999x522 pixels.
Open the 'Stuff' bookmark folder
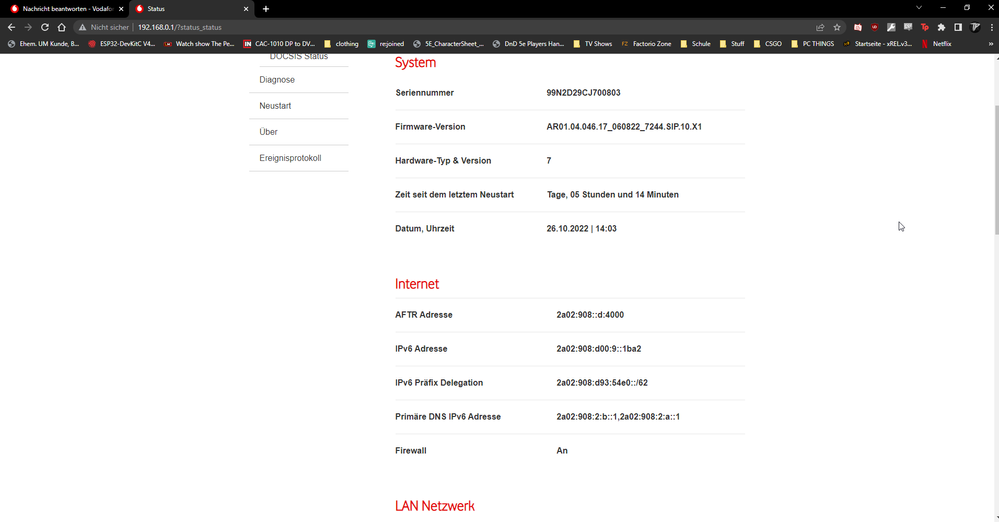tap(731, 44)
